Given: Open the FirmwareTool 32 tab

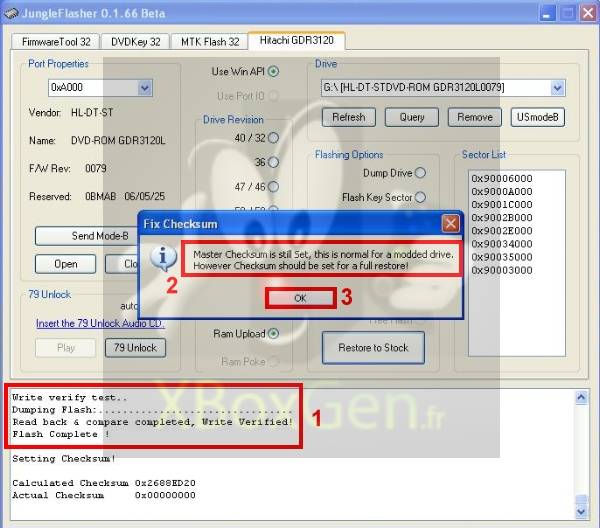Looking at the screenshot, I should [56, 42].
